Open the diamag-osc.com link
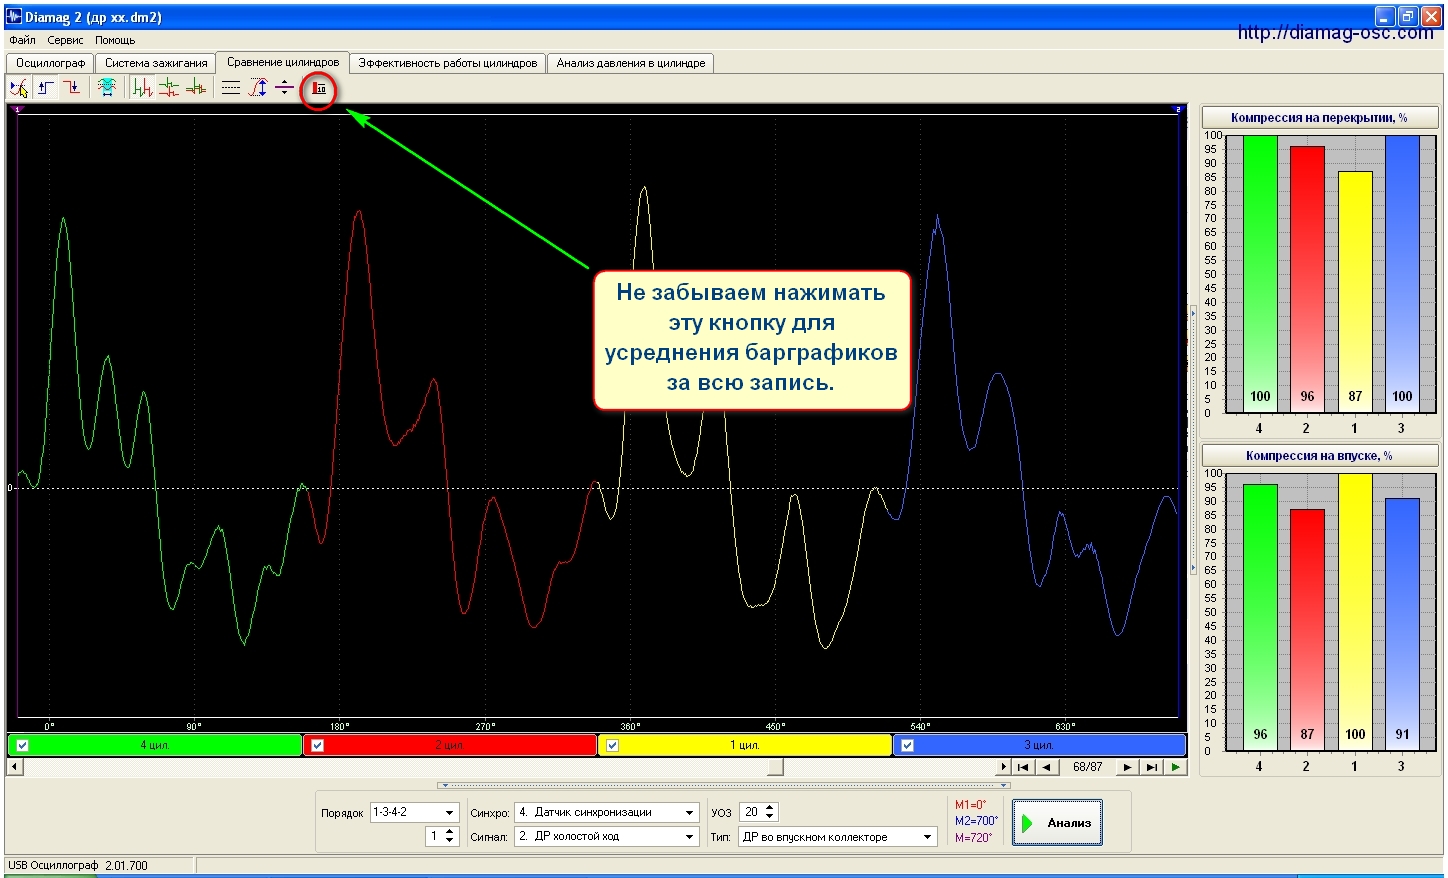This screenshot has width=1448, height=878. [1335, 33]
